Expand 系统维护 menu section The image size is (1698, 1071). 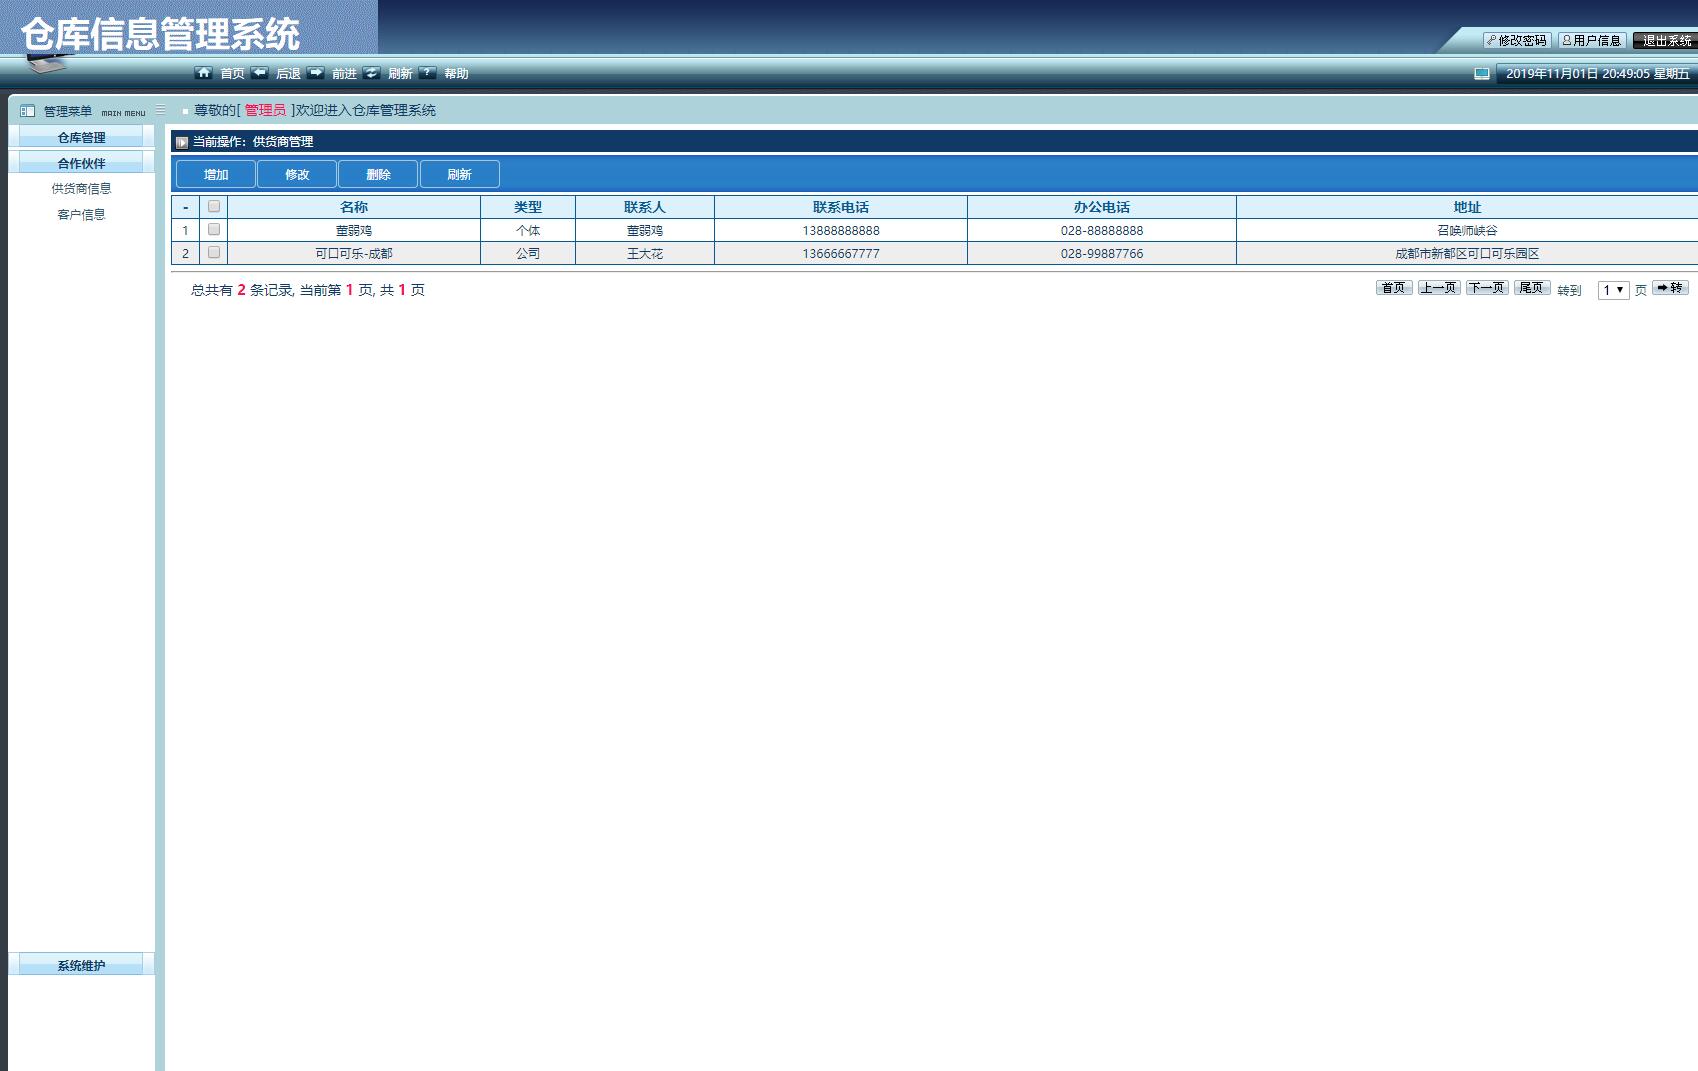coord(81,965)
